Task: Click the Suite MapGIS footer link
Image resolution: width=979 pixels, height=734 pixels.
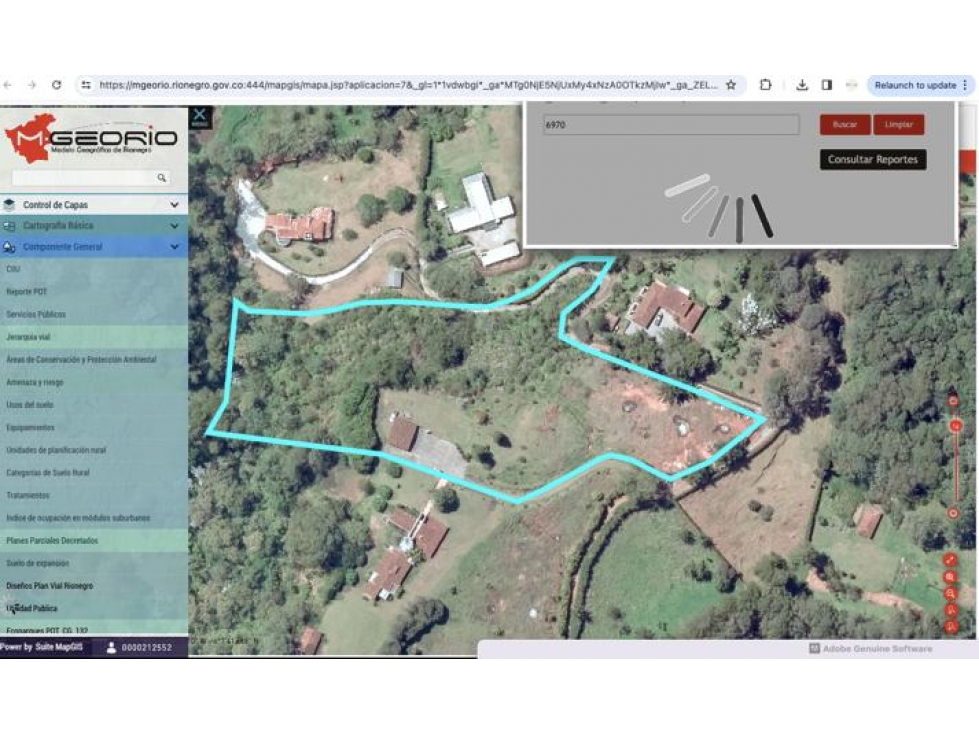Action: pyautogui.click(x=59, y=647)
